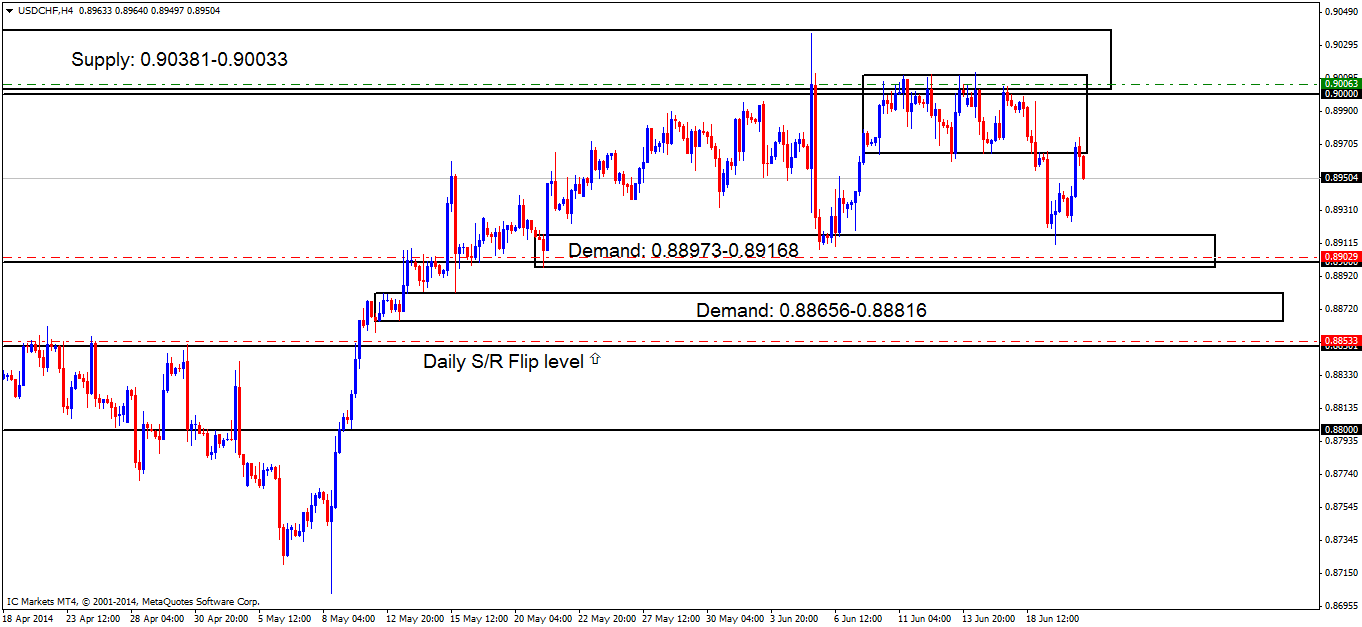
Task: Click the 0.88920 price scale value
Action: pos(1341,276)
